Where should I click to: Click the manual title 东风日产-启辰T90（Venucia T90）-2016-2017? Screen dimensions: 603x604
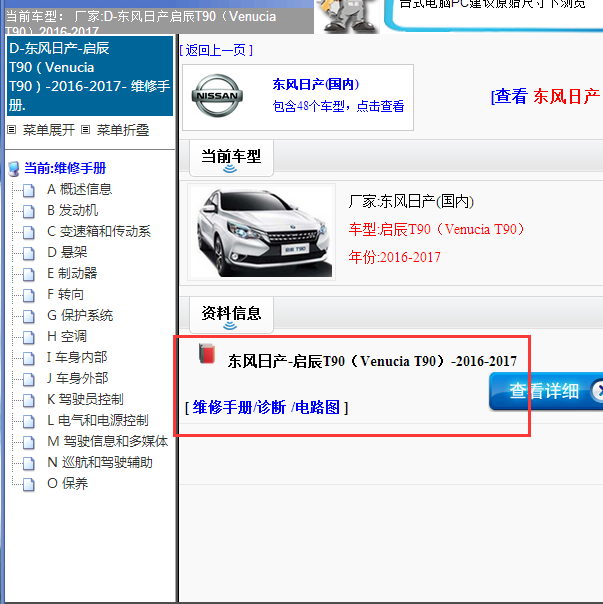372,361
